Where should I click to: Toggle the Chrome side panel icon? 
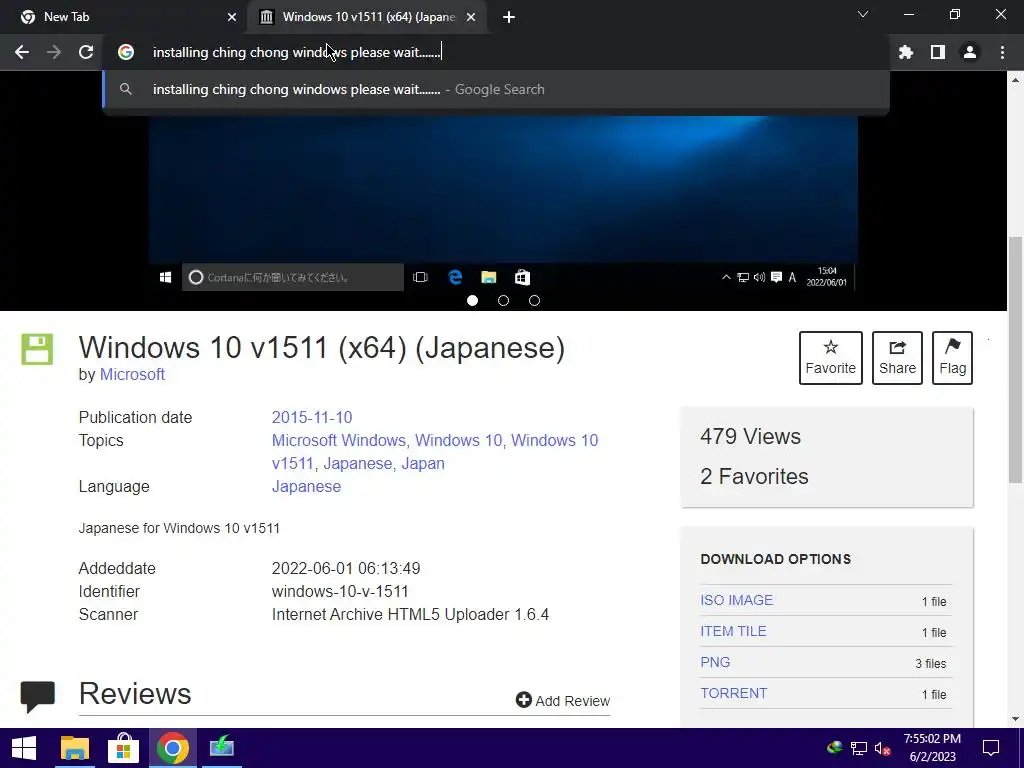(938, 52)
